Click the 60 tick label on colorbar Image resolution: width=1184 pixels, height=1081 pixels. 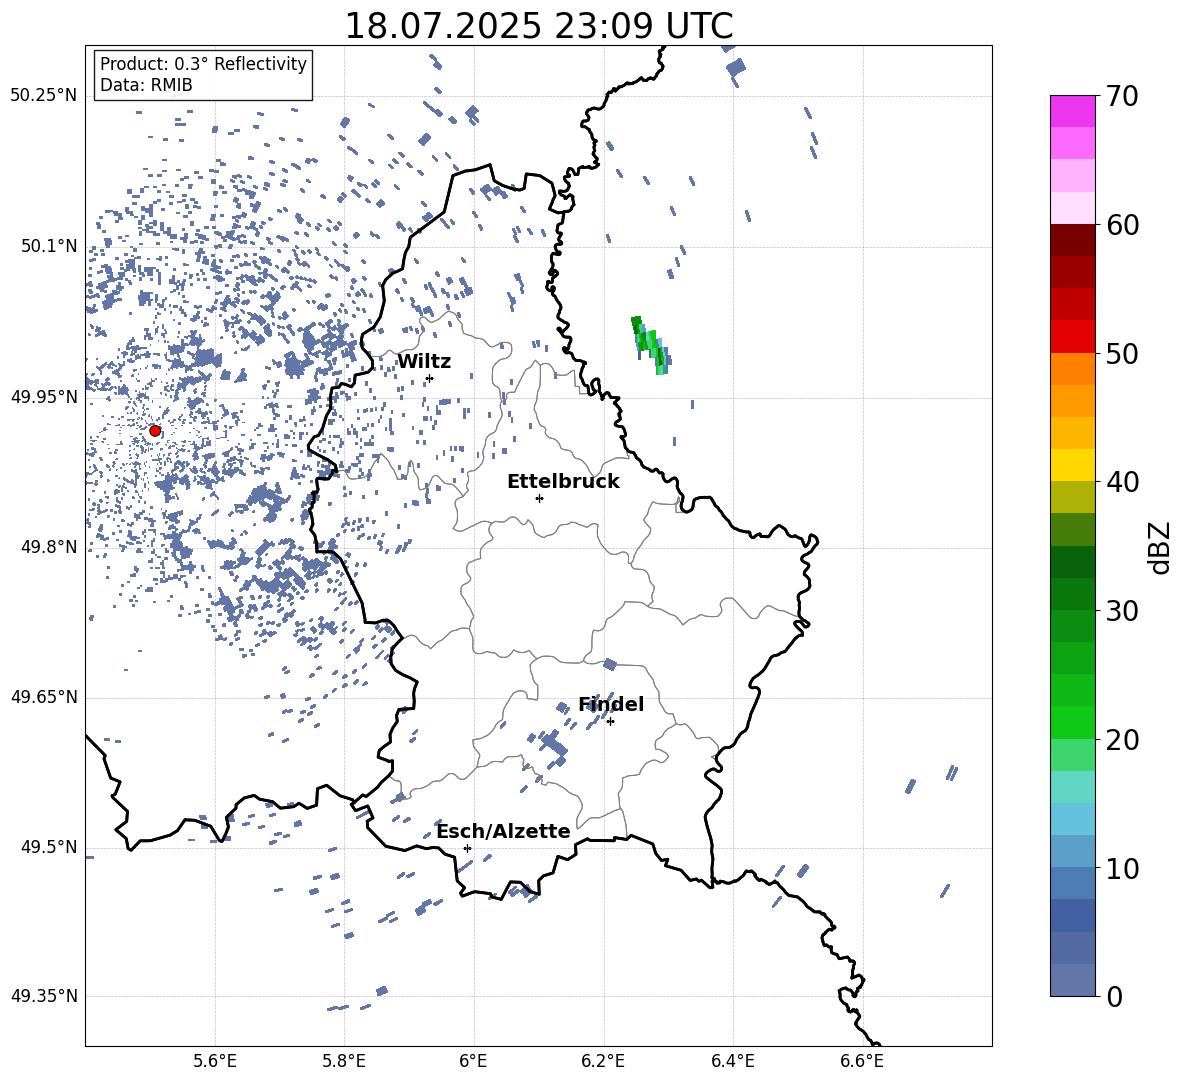coord(1123,225)
